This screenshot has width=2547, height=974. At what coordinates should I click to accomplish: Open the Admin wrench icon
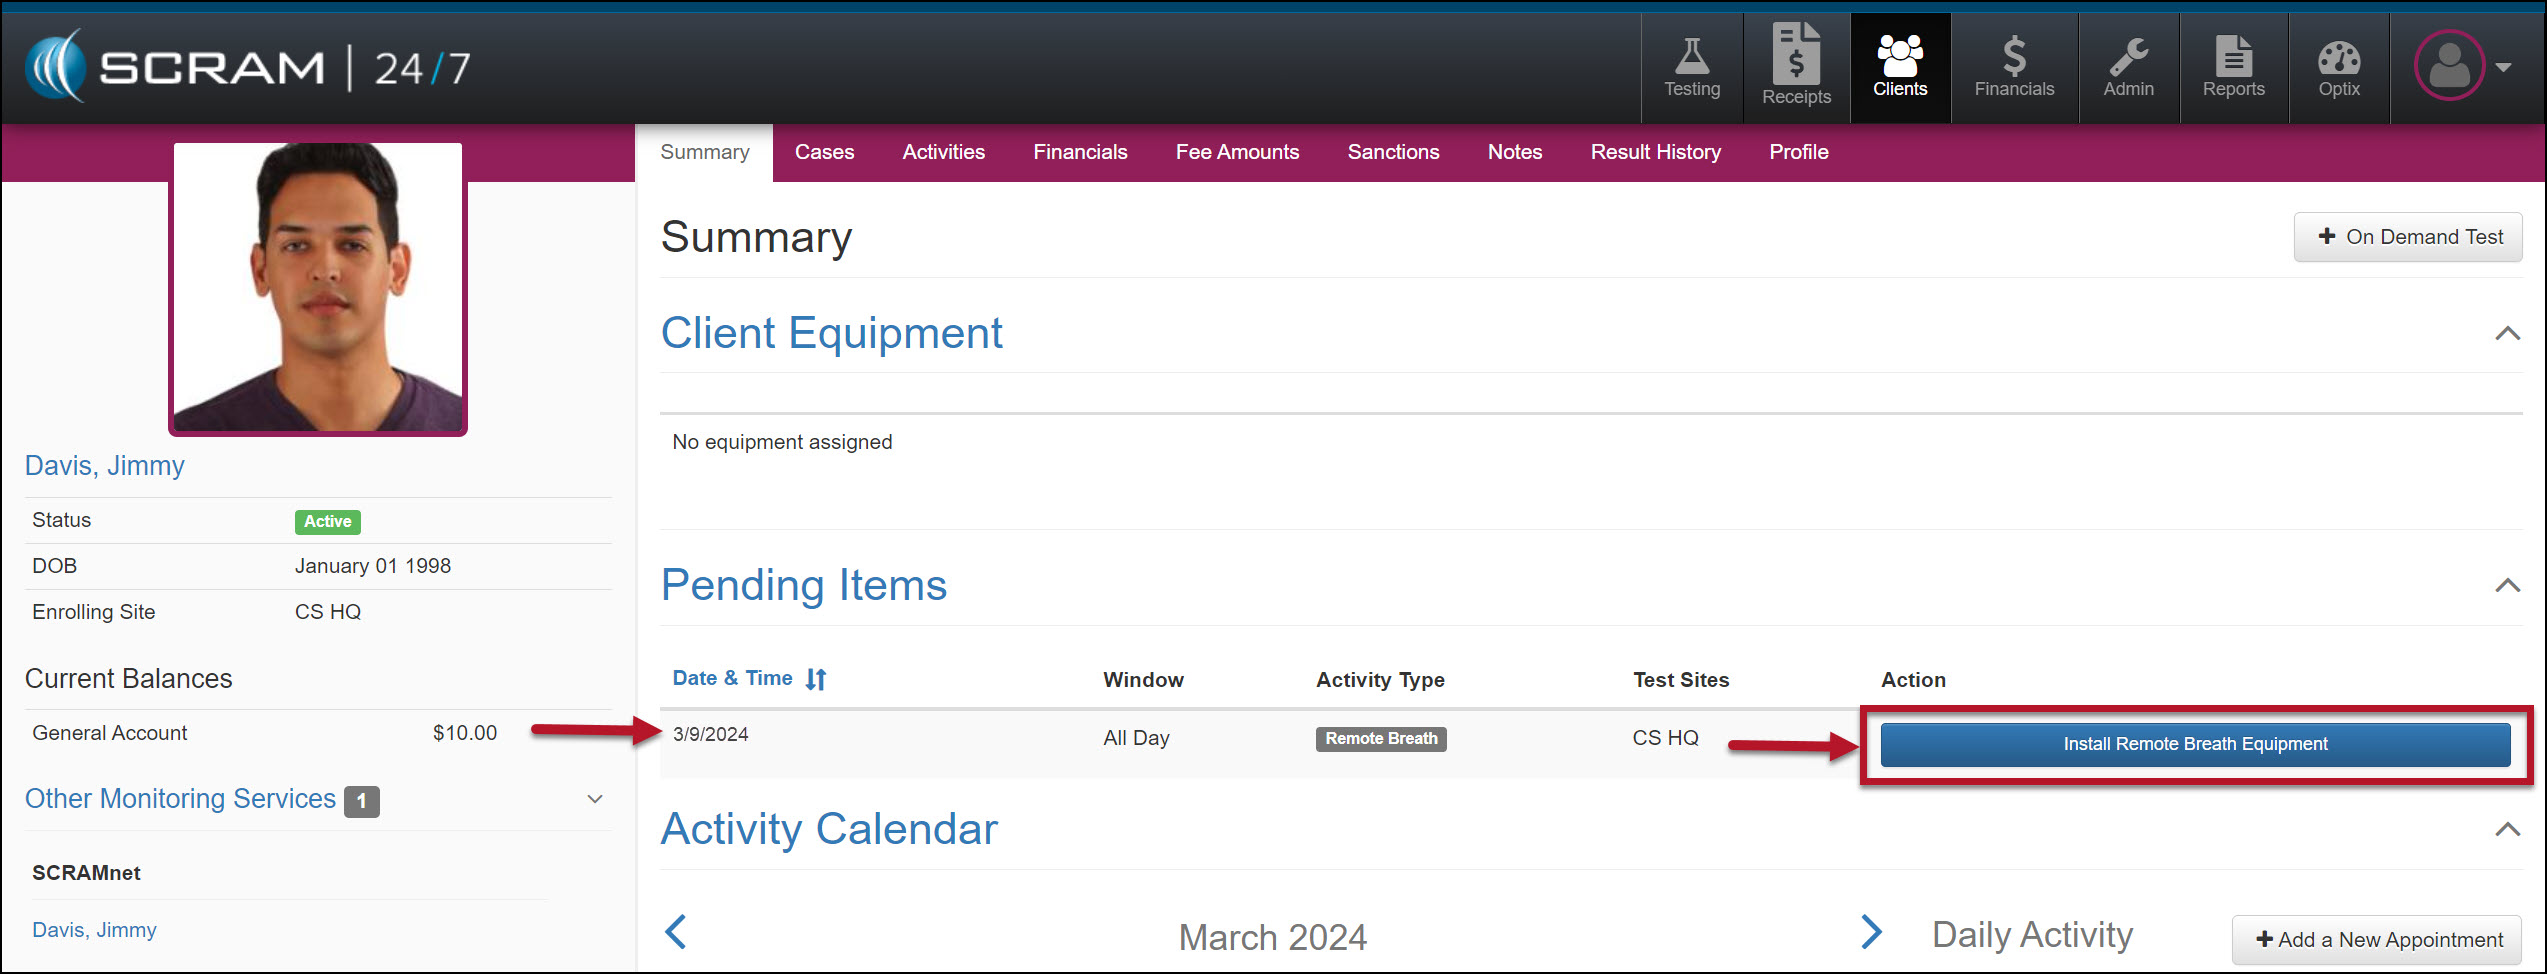pyautogui.click(x=2128, y=68)
